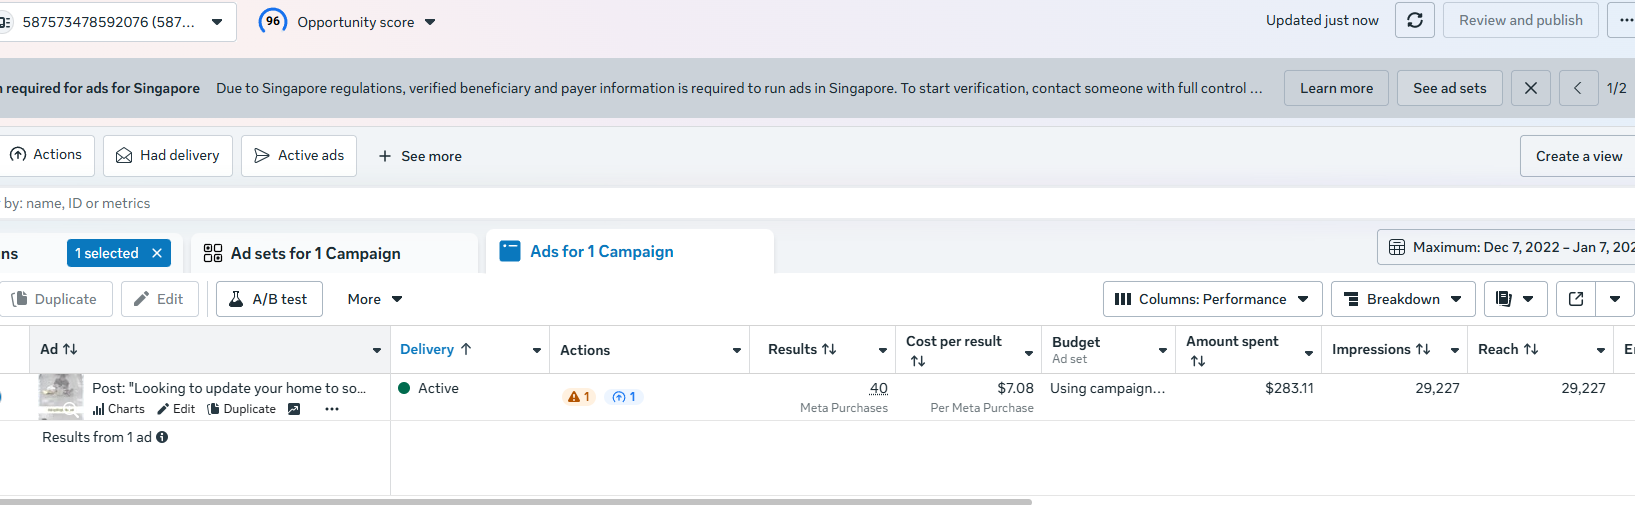
Task: Click the warning badge in Actions column
Action: [x=579, y=397]
